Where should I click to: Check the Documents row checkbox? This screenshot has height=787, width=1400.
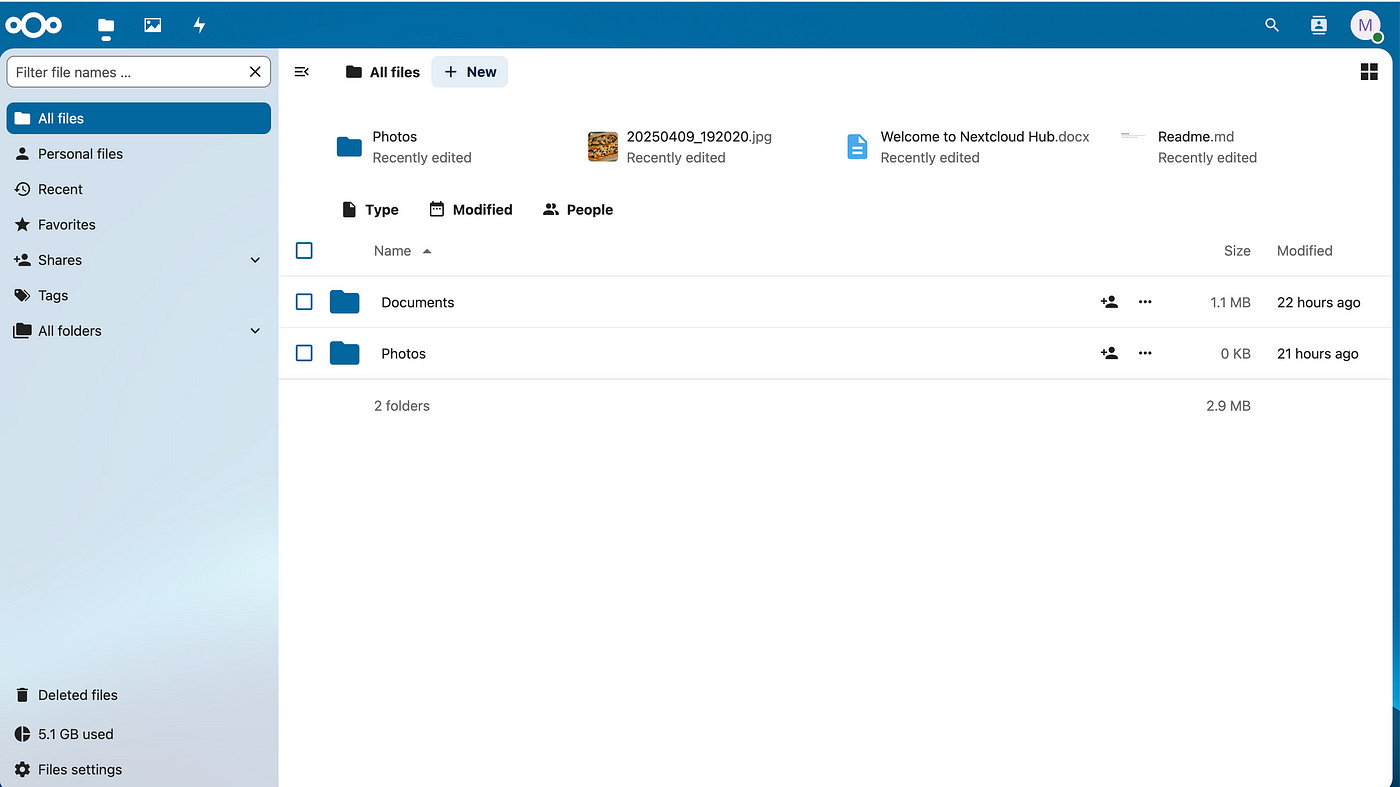coord(304,302)
